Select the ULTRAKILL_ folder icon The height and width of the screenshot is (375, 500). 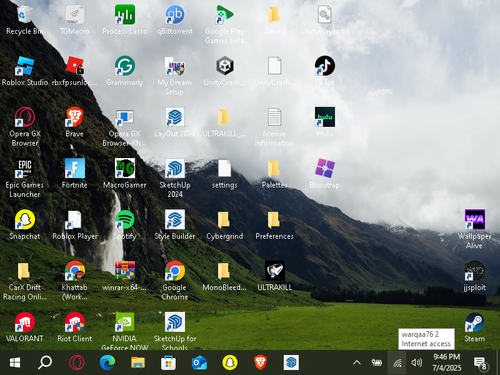coord(224,117)
